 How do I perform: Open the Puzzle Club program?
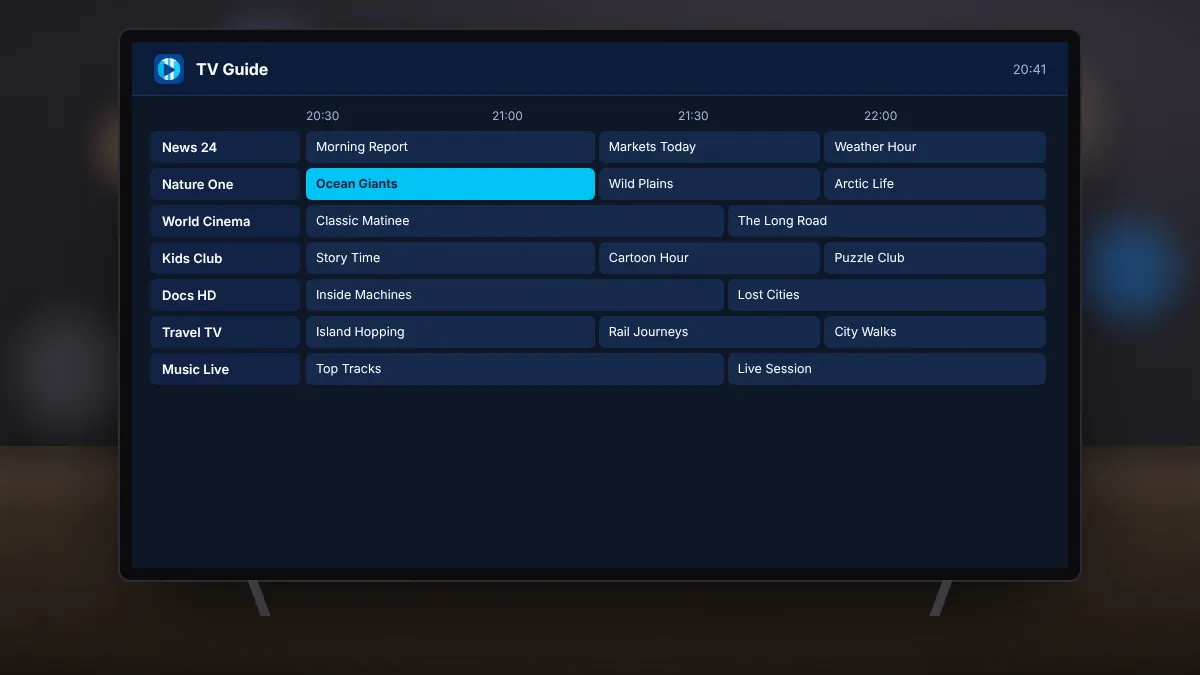point(935,258)
